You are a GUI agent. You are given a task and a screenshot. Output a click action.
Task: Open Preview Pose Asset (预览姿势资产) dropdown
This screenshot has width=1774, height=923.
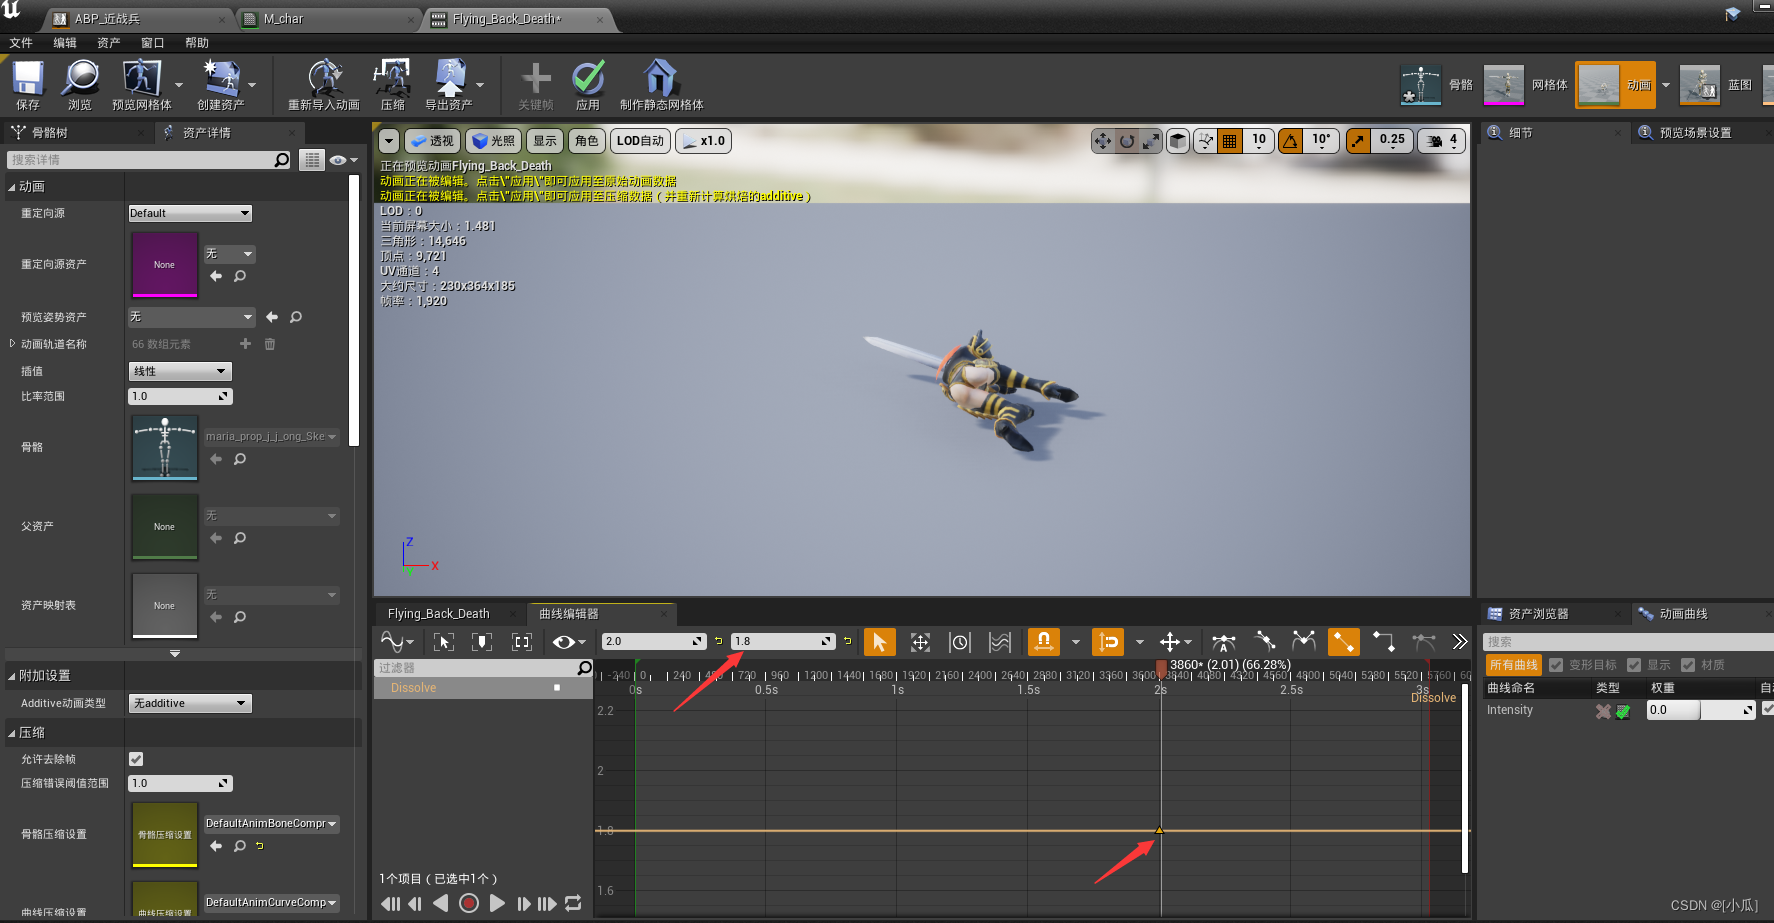tap(192, 317)
